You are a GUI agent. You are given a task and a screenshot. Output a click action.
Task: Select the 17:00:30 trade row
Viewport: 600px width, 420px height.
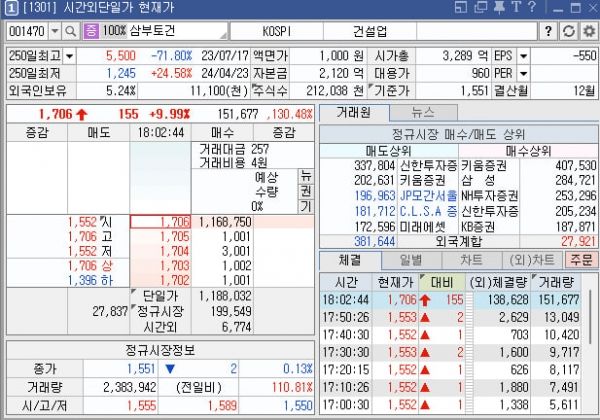point(451,404)
